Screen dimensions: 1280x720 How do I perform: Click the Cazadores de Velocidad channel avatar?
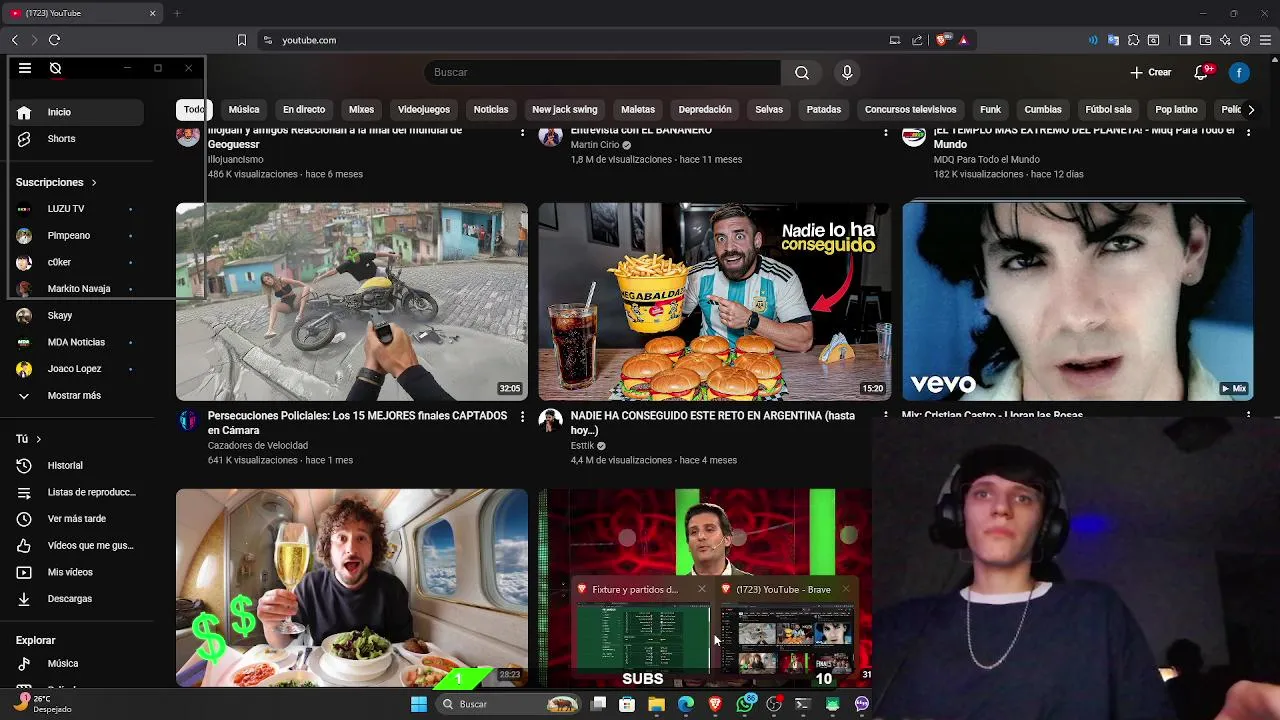click(x=188, y=420)
